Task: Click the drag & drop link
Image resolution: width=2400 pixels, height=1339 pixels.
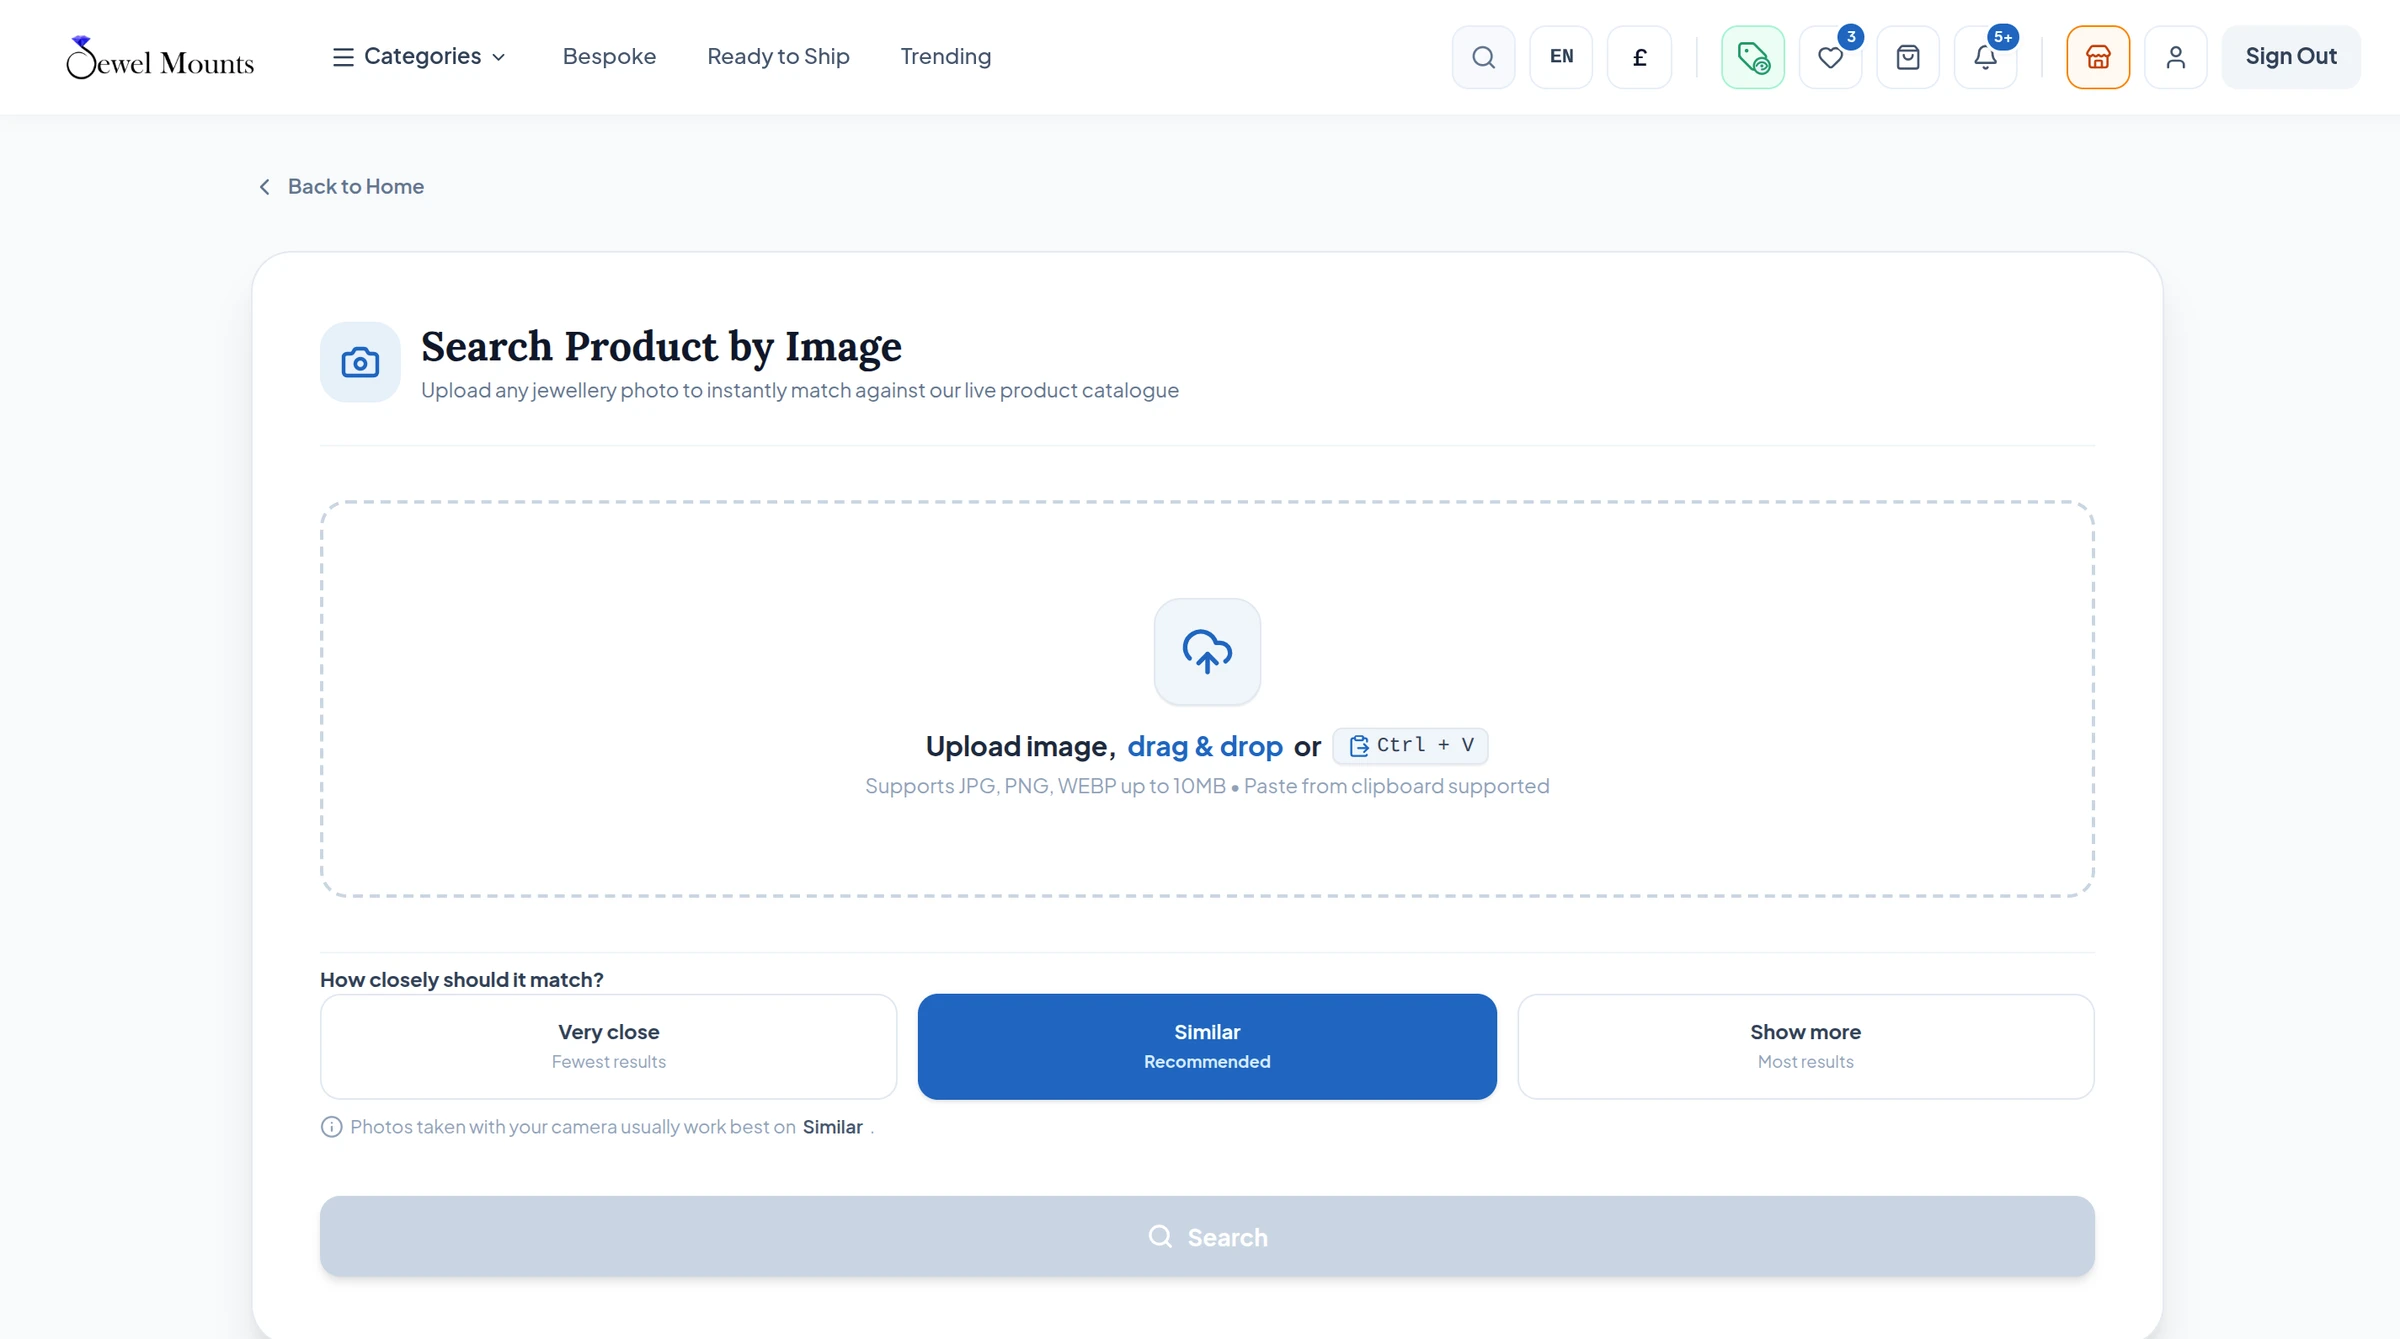Action: tap(1205, 746)
